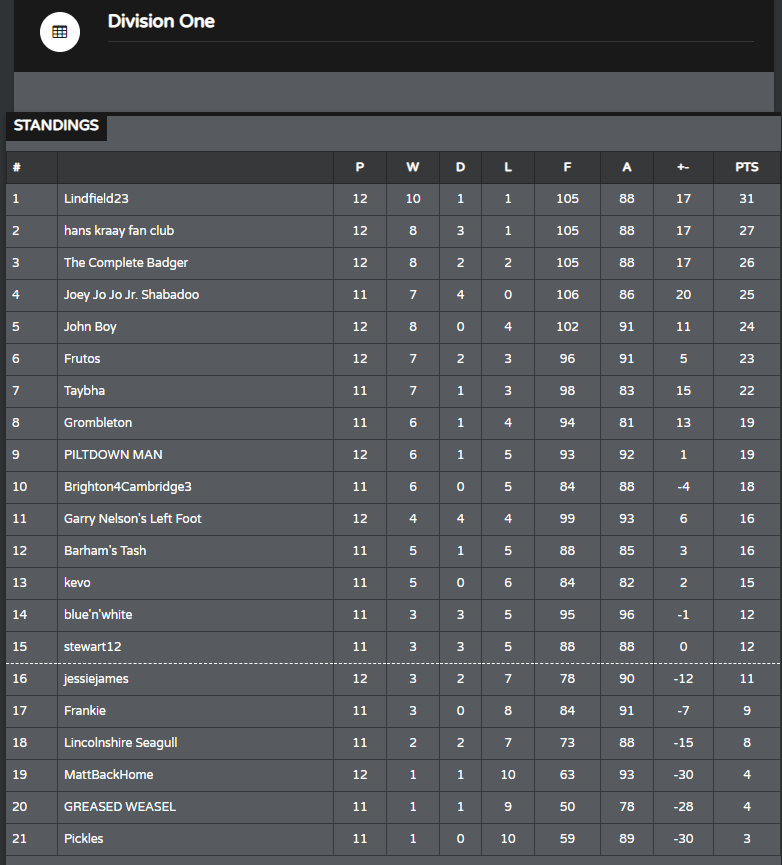Select the STANDINGS tab

click(56, 126)
